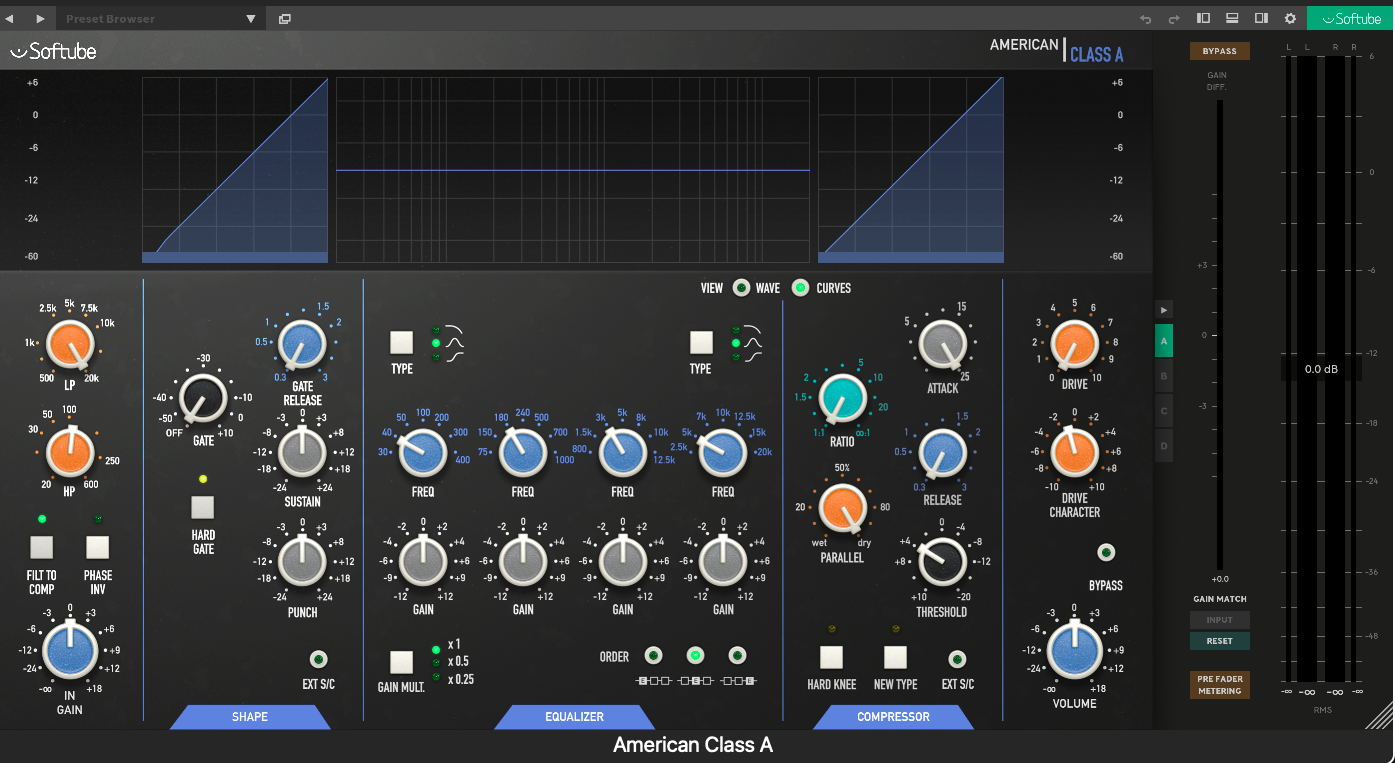The height and width of the screenshot is (763, 1395).
Task: Toggle the Shape EXT S/C switch
Action: tap(318, 658)
